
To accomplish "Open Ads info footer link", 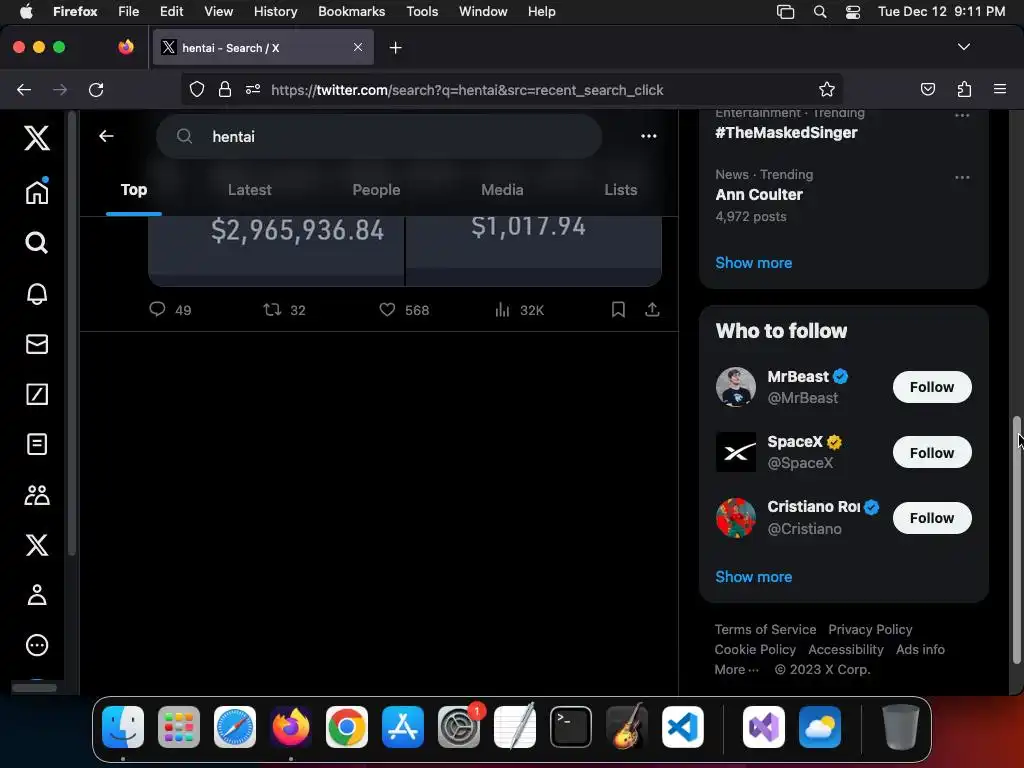I will [920, 649].
